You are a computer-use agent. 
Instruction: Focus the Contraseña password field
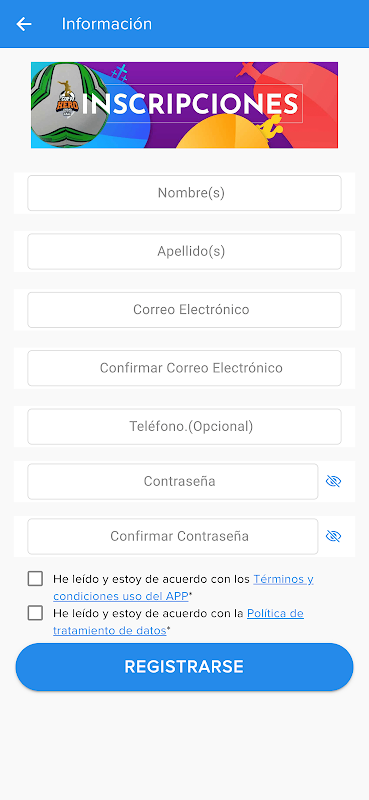click(173, 481)
